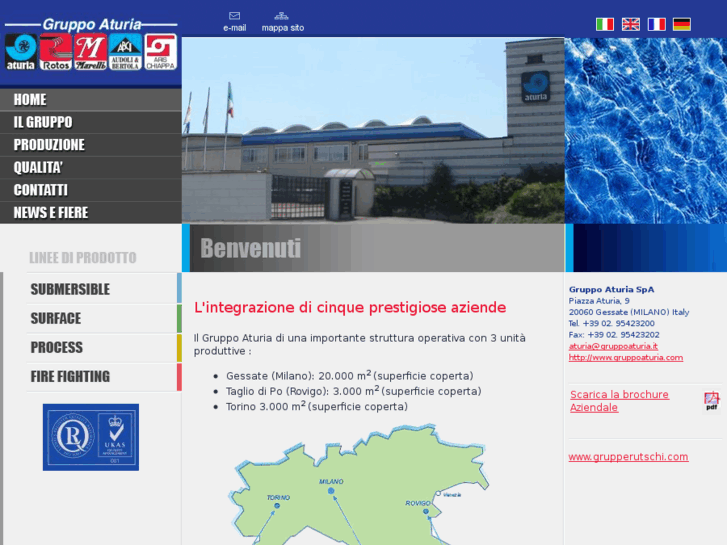Click the Audoli & Bertola logo
This screenshot has width=727, height=545.
[x=125, y=52]
